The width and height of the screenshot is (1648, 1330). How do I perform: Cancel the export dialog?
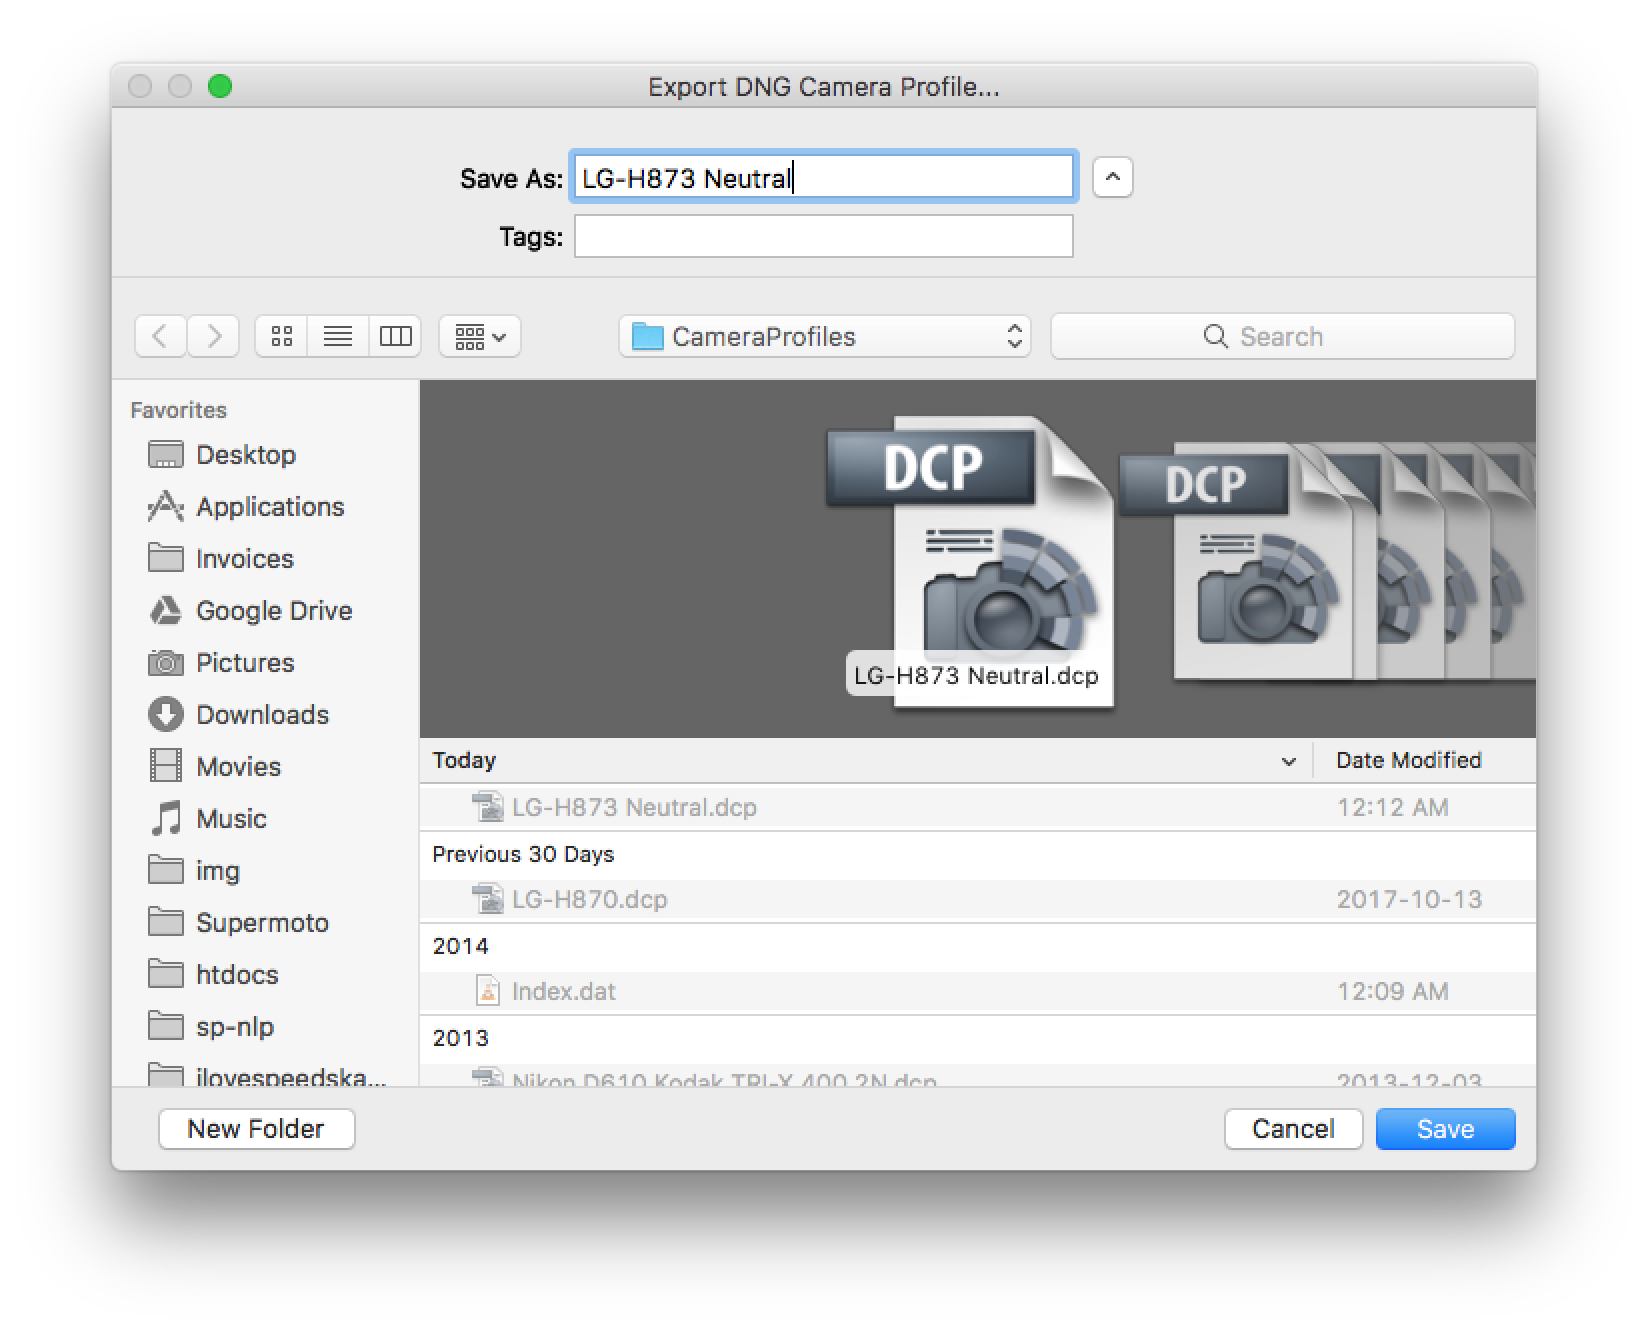click(1293, 1129)
